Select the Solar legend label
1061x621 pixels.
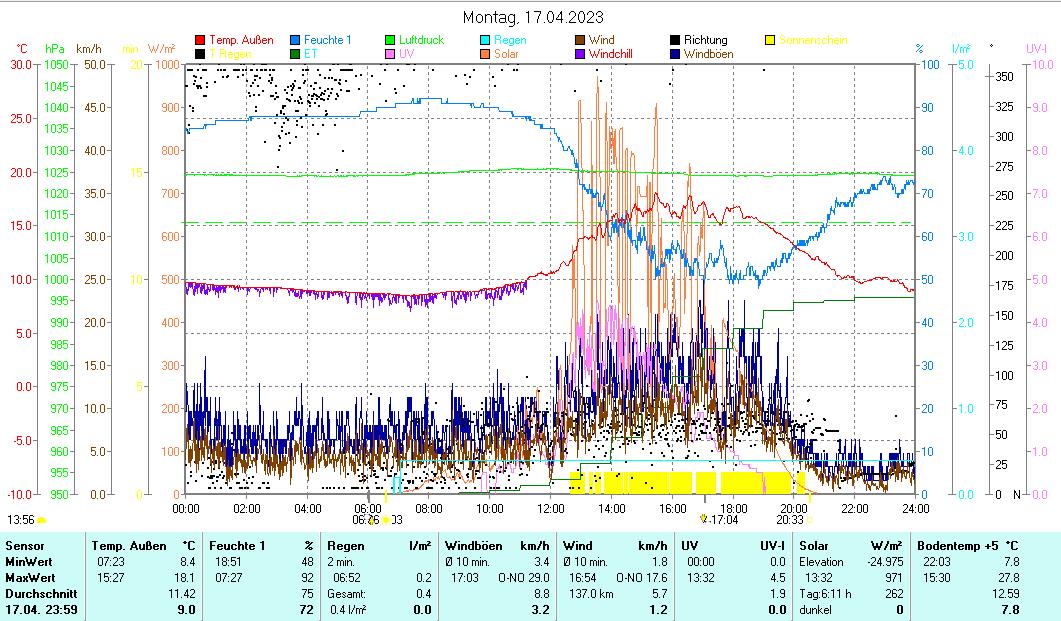point(506,53)
